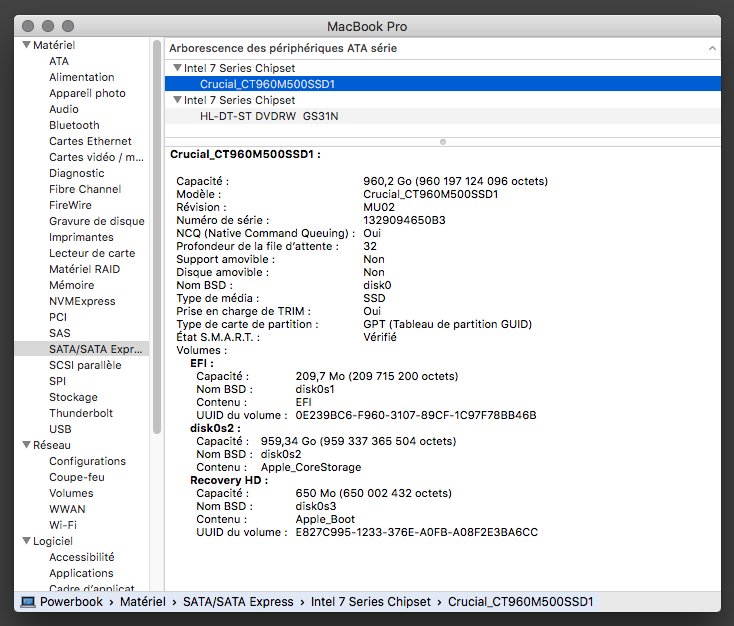The image size is (734, 626).
Task: Select Fibre Channel item
Action: point(85,189)
